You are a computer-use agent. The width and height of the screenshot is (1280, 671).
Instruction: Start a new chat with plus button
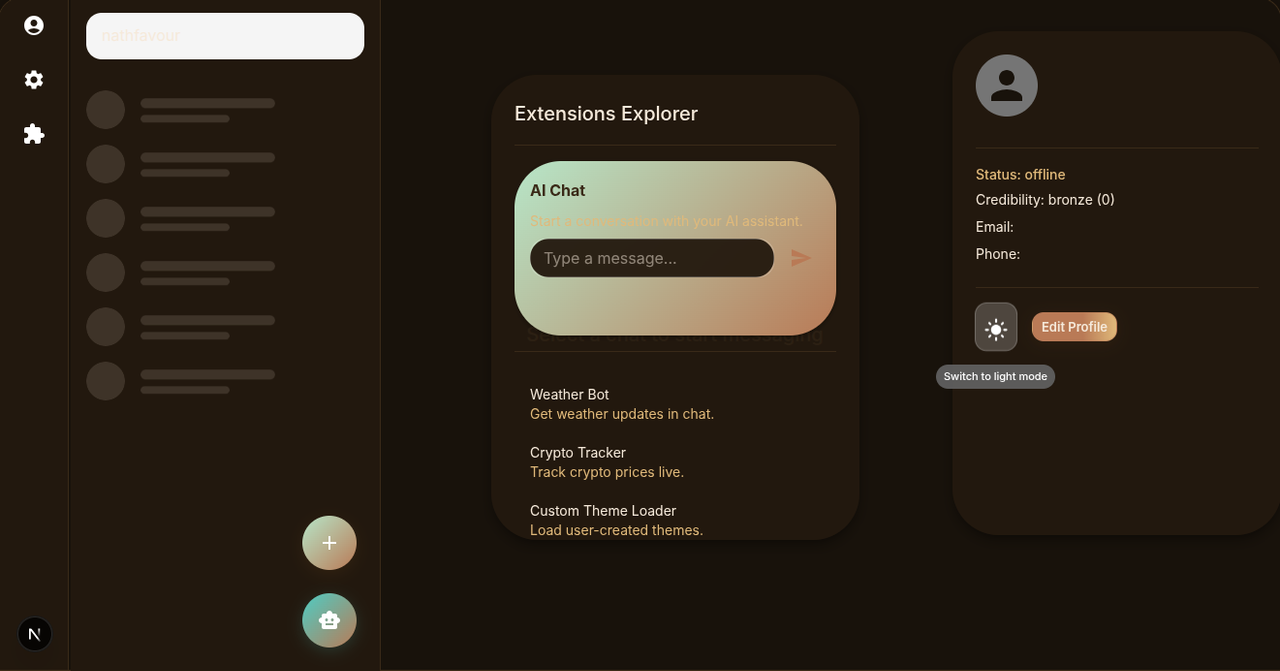tap(329, 543)
